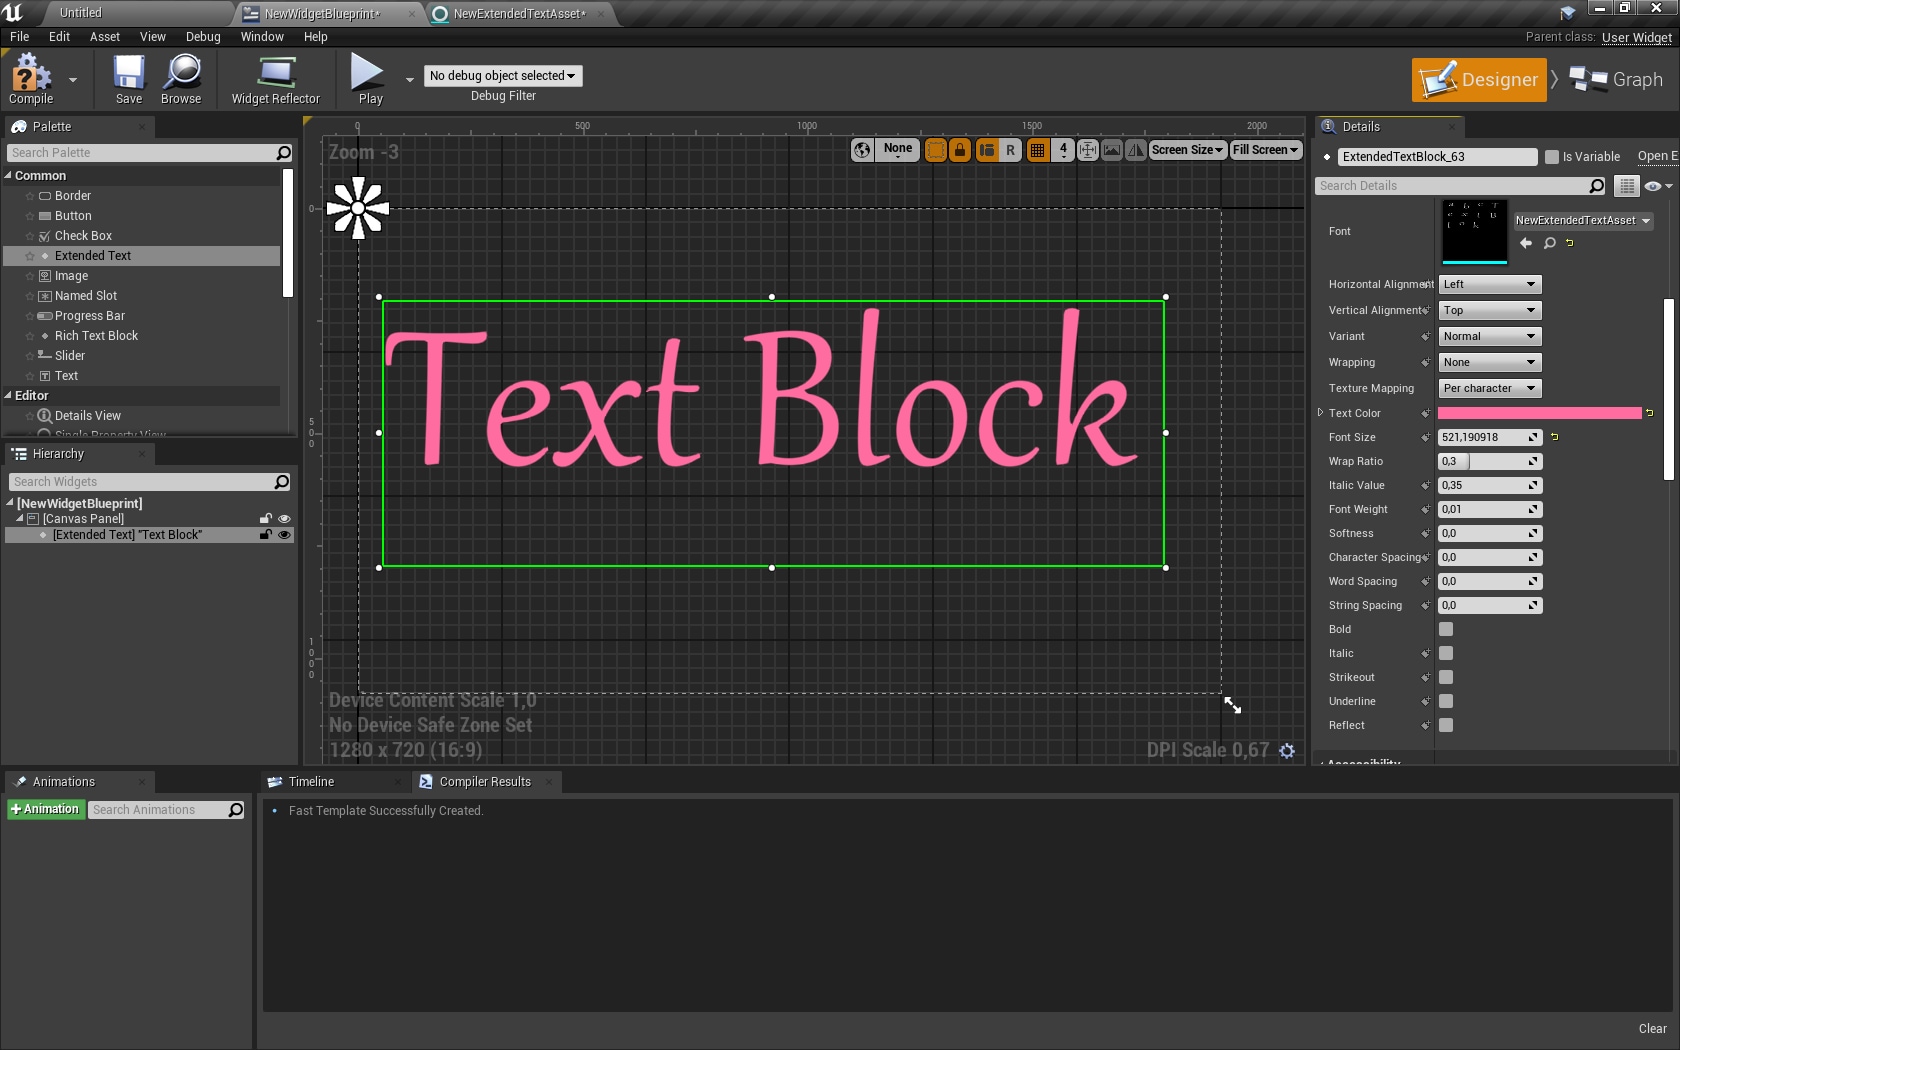Open the pink Text Color swatch

tap(1538, 413)
